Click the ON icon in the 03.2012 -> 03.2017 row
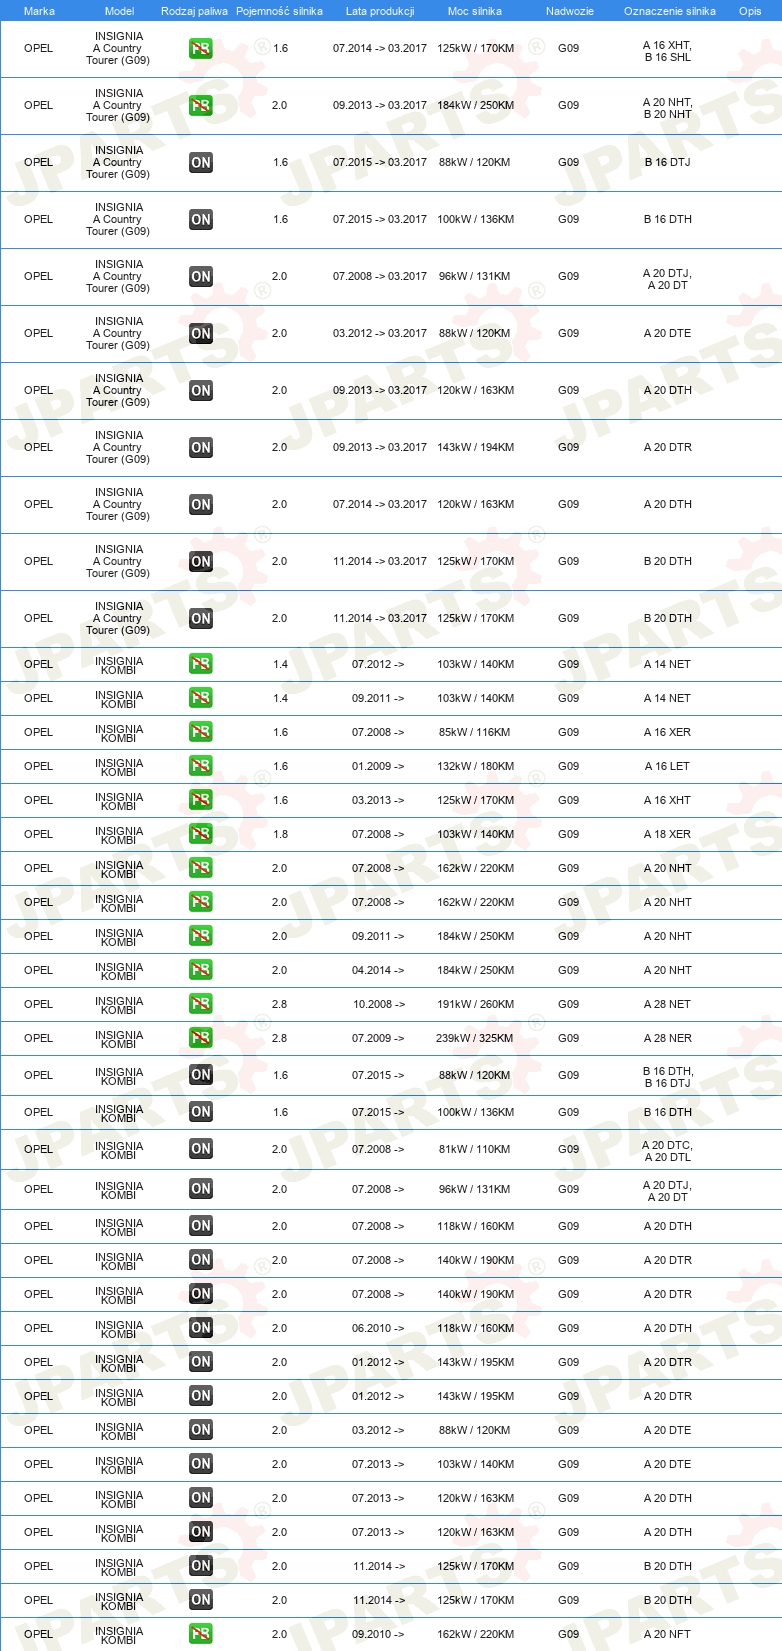Image resolution: width=782 pixels, height=1651 pixels. (x=201, y=333)
